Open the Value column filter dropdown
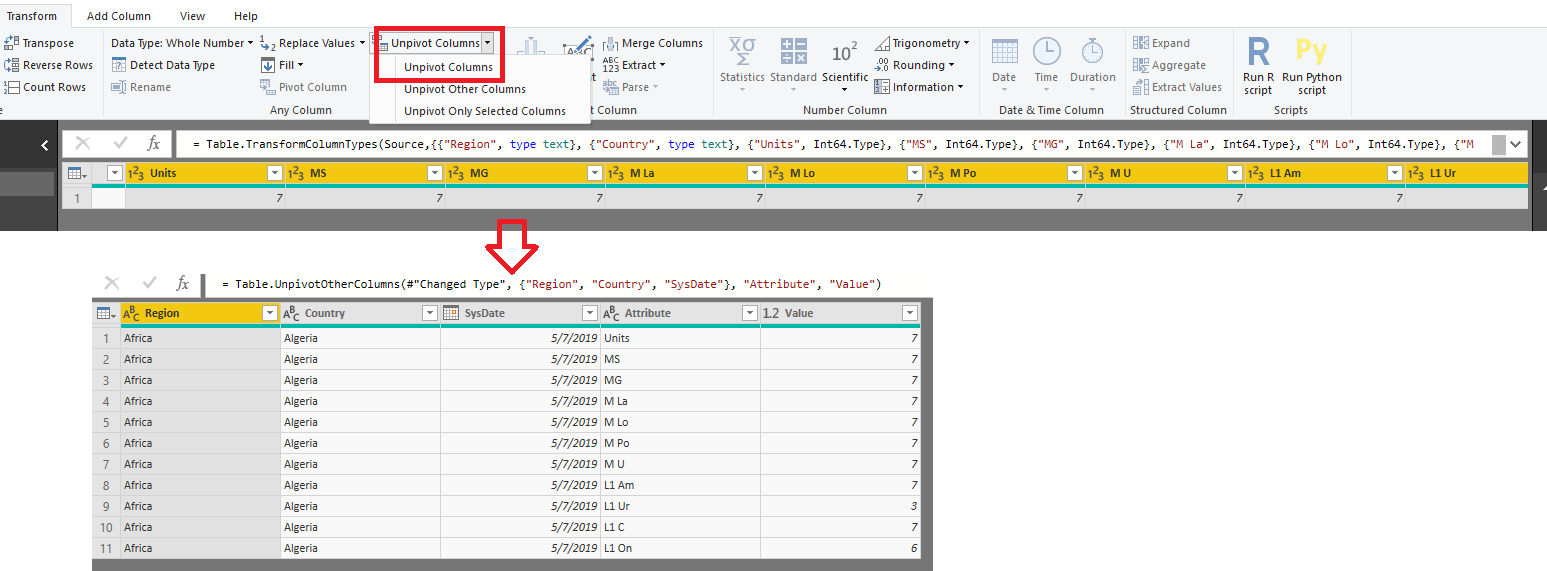Viewport: 1547px width, 571px height. tap(909, 313)
